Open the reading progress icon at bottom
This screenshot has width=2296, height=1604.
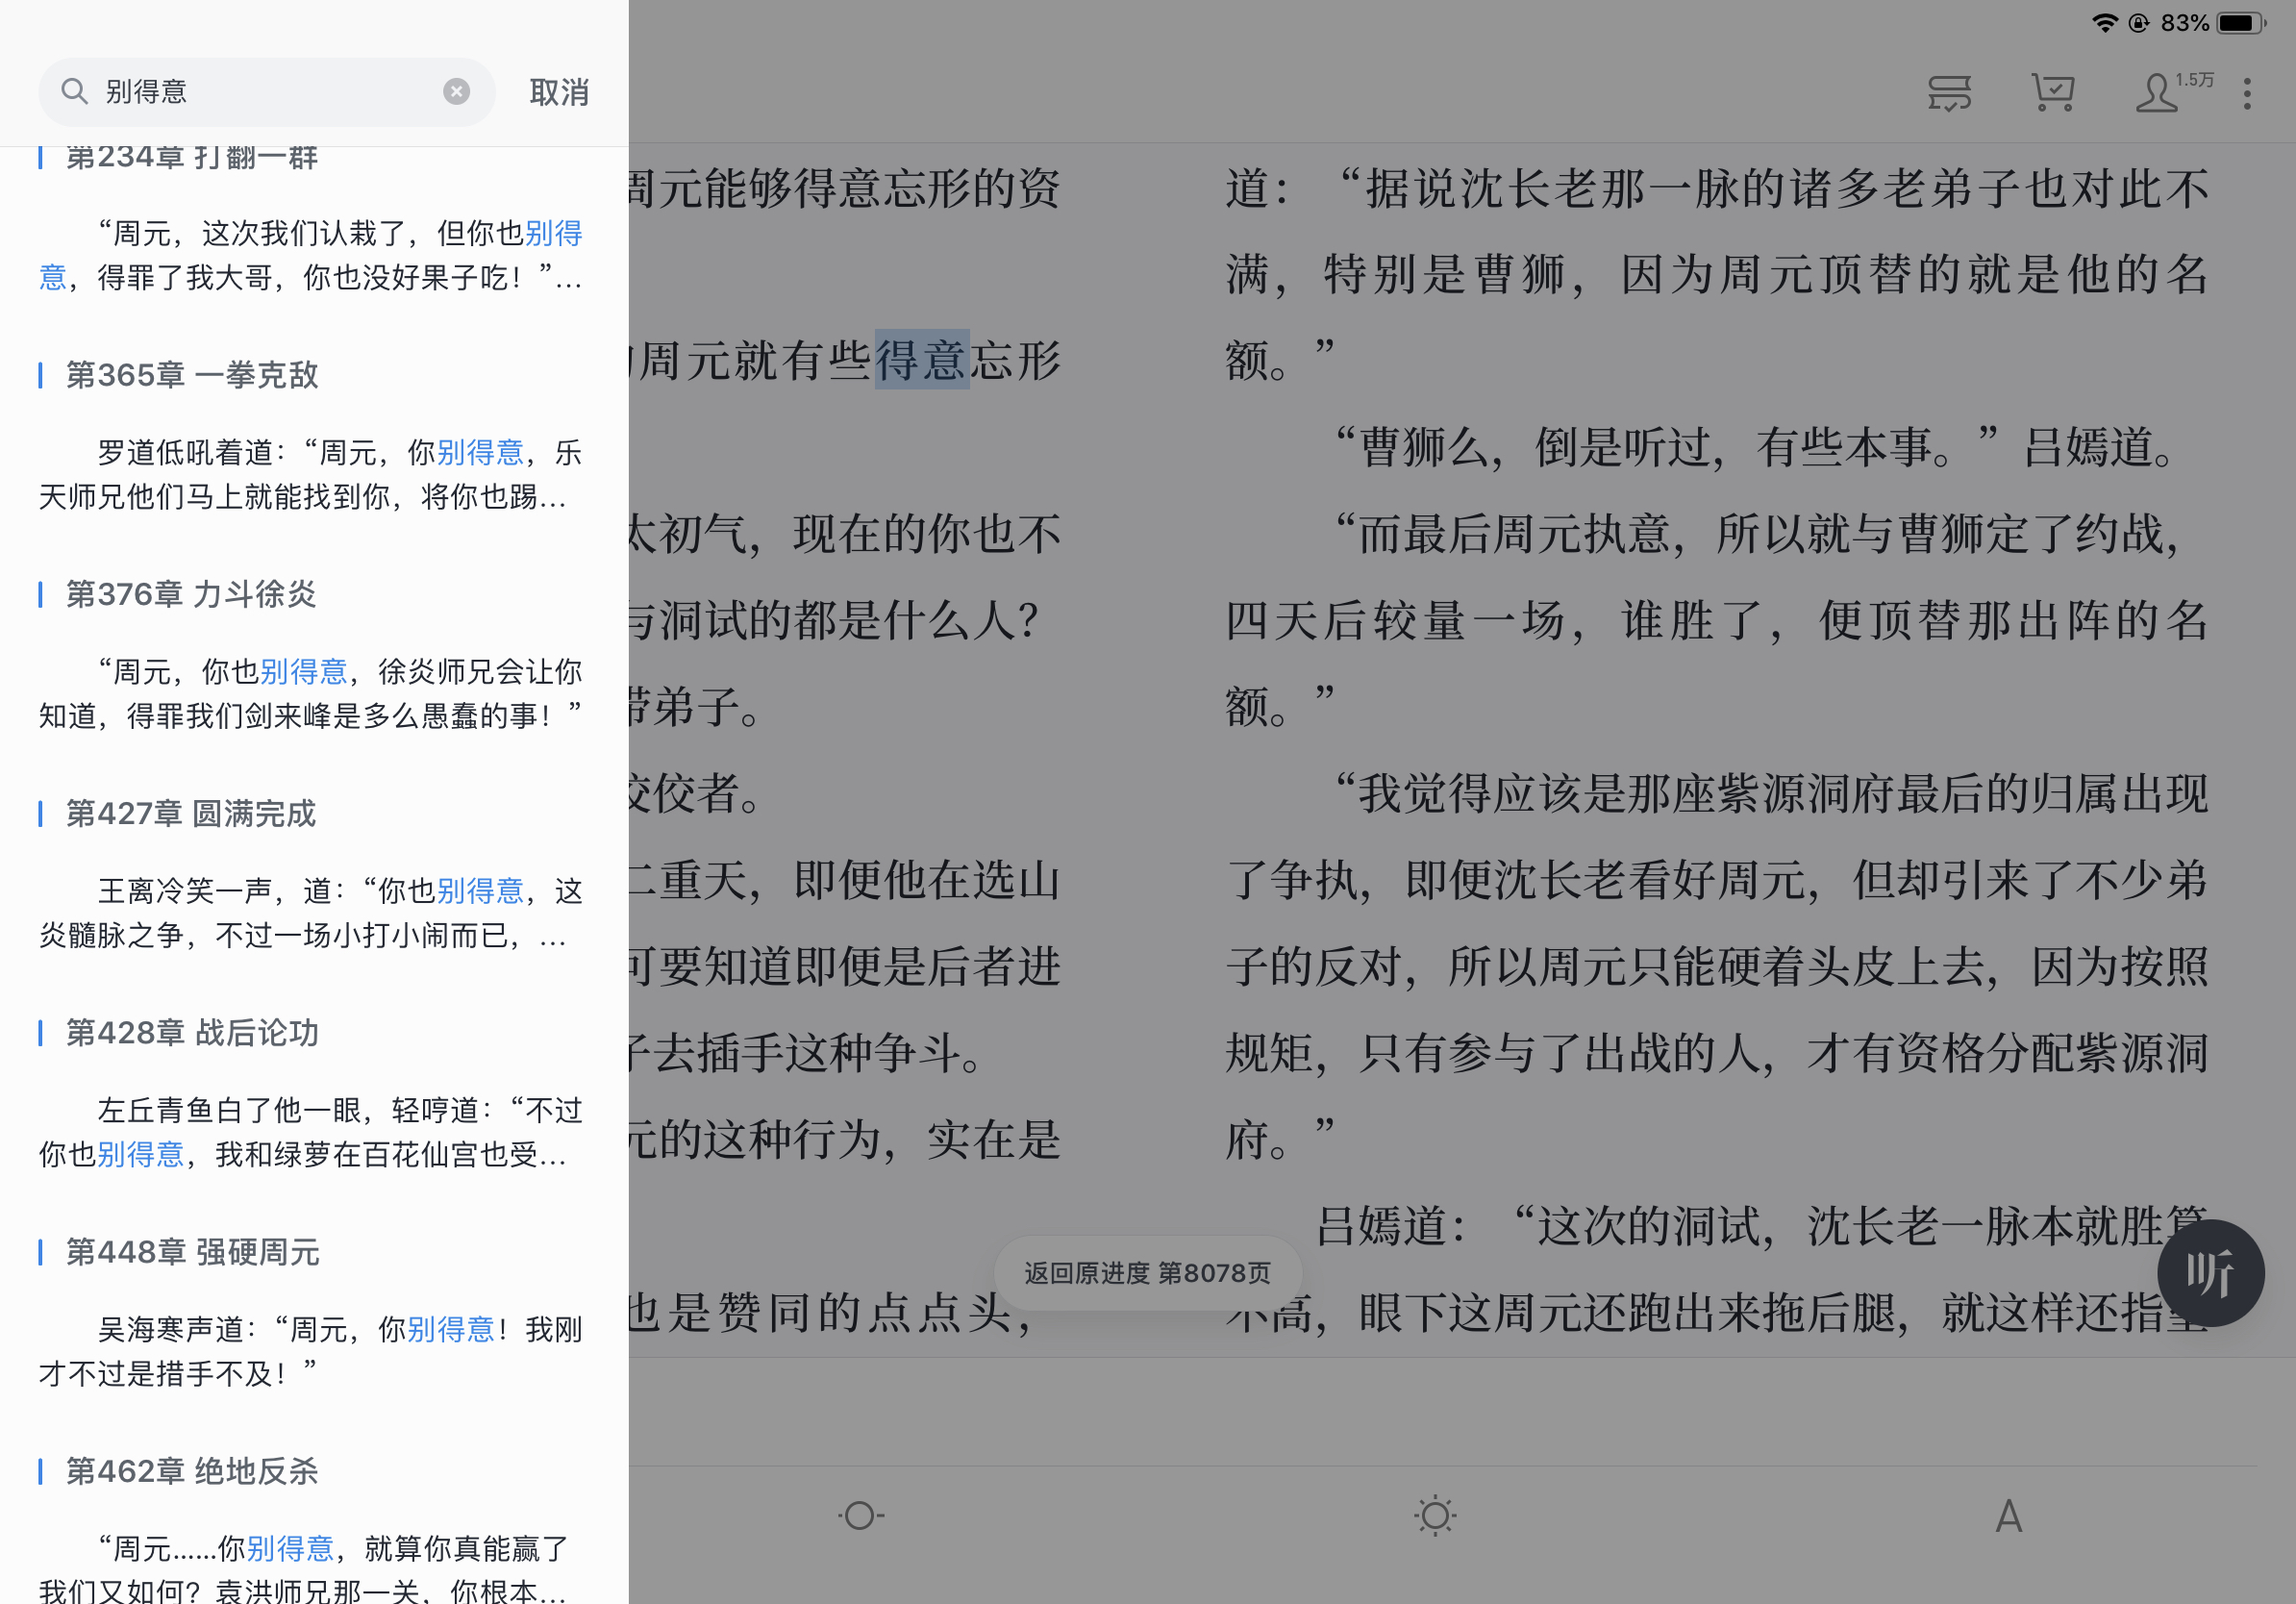pyautogui.click(x=861, y=1516)
